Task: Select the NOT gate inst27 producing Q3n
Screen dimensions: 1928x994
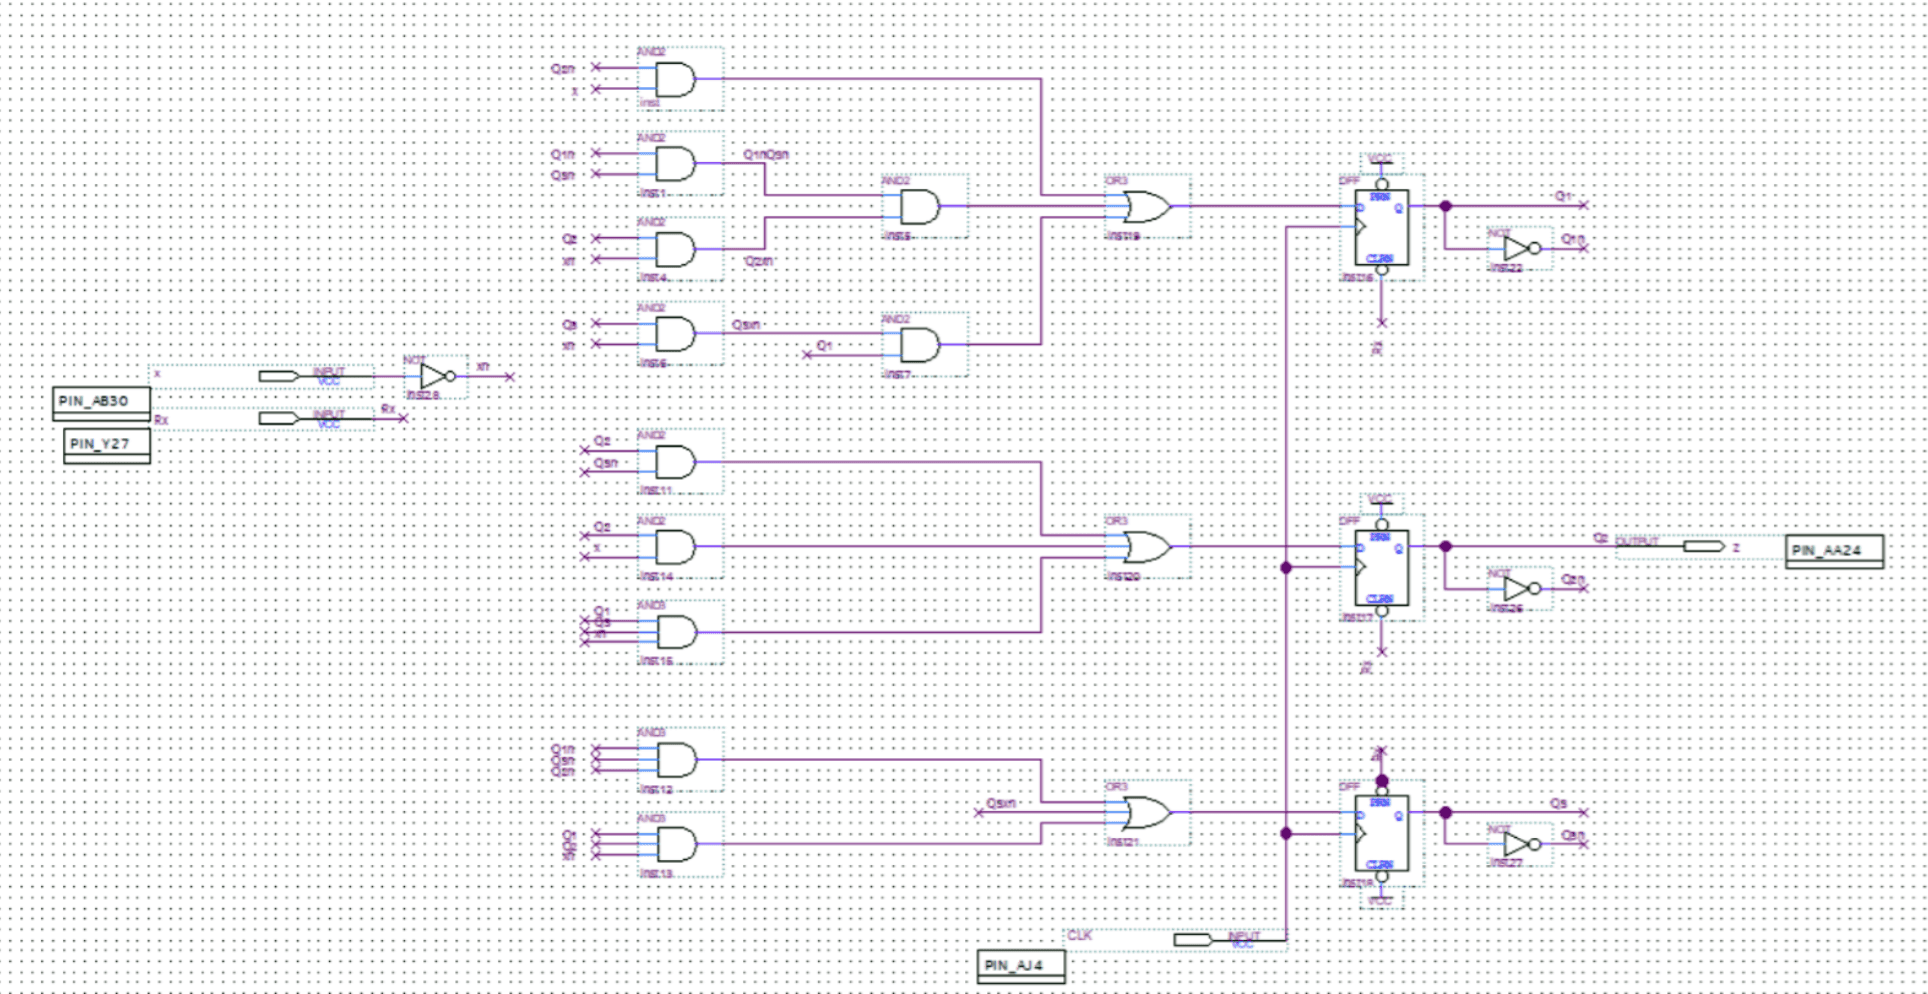Action: [1520, 845]
